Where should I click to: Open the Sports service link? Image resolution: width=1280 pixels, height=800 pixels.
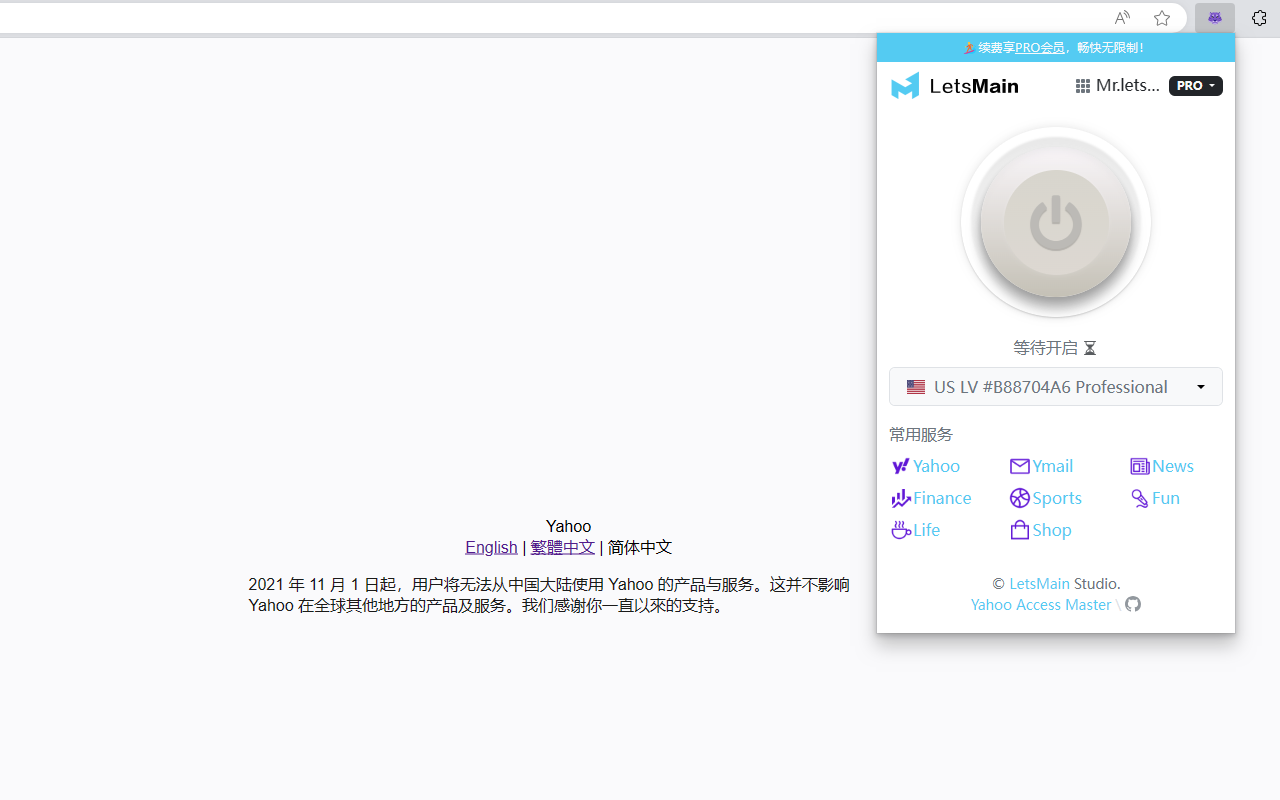(1046, 498)
